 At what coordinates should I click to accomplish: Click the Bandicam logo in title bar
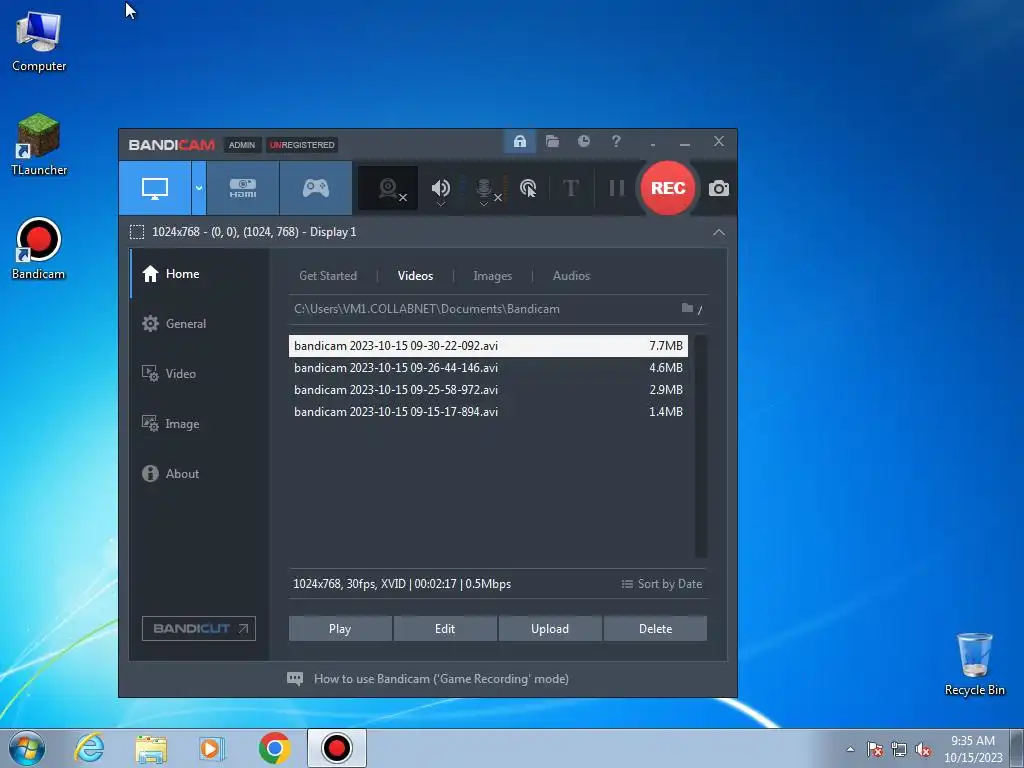[x=172, y=145]
